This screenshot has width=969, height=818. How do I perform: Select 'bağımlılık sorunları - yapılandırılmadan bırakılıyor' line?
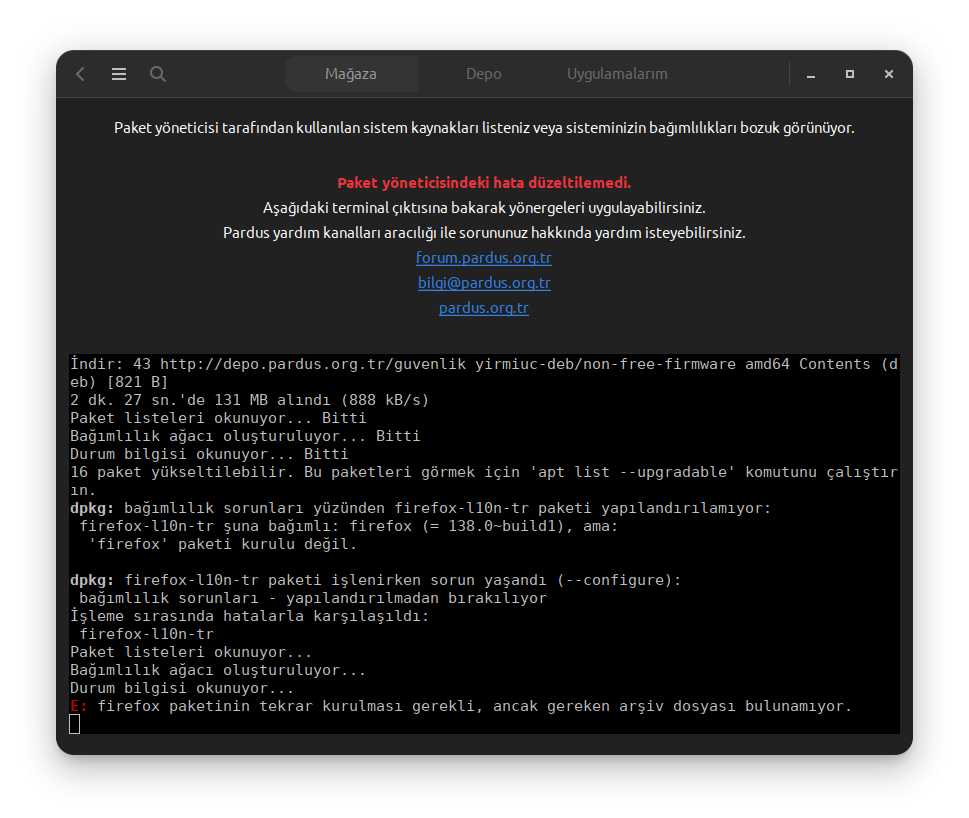pyautogui.click(x=313, y=598)
